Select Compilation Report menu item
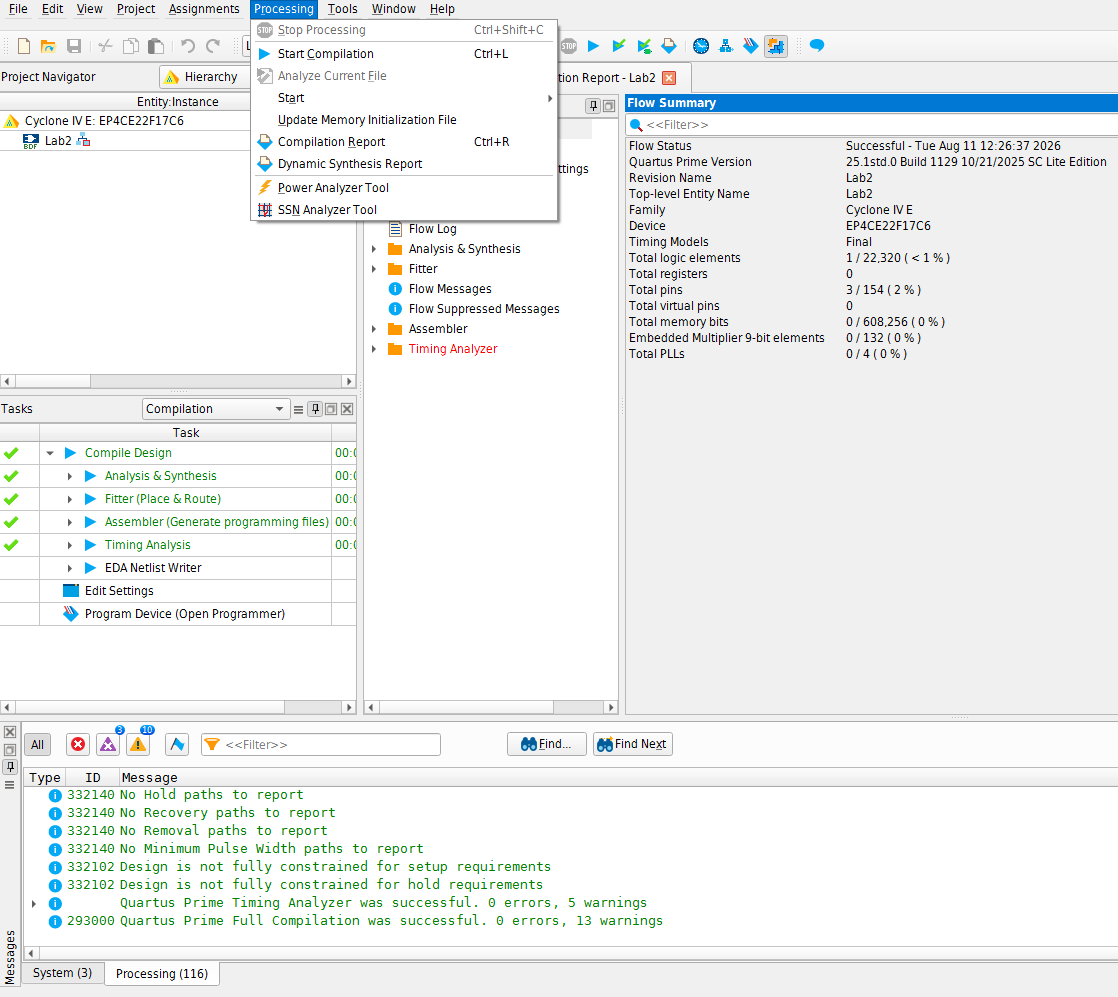Image resolution: width=1118 pixels, height=997 pixels. [404, 142]
